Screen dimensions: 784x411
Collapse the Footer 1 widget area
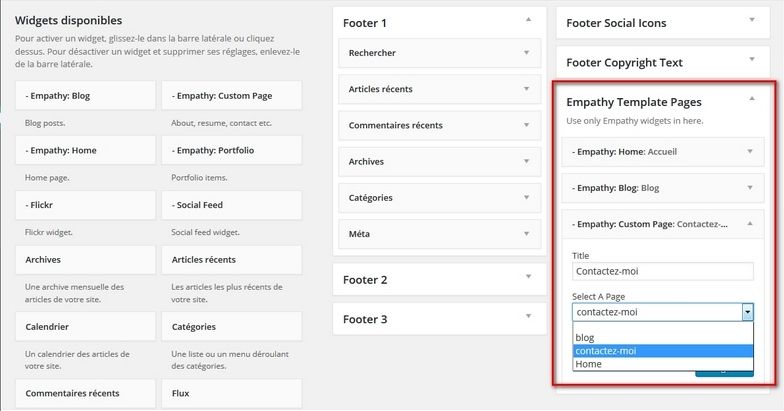pos(527,21)
